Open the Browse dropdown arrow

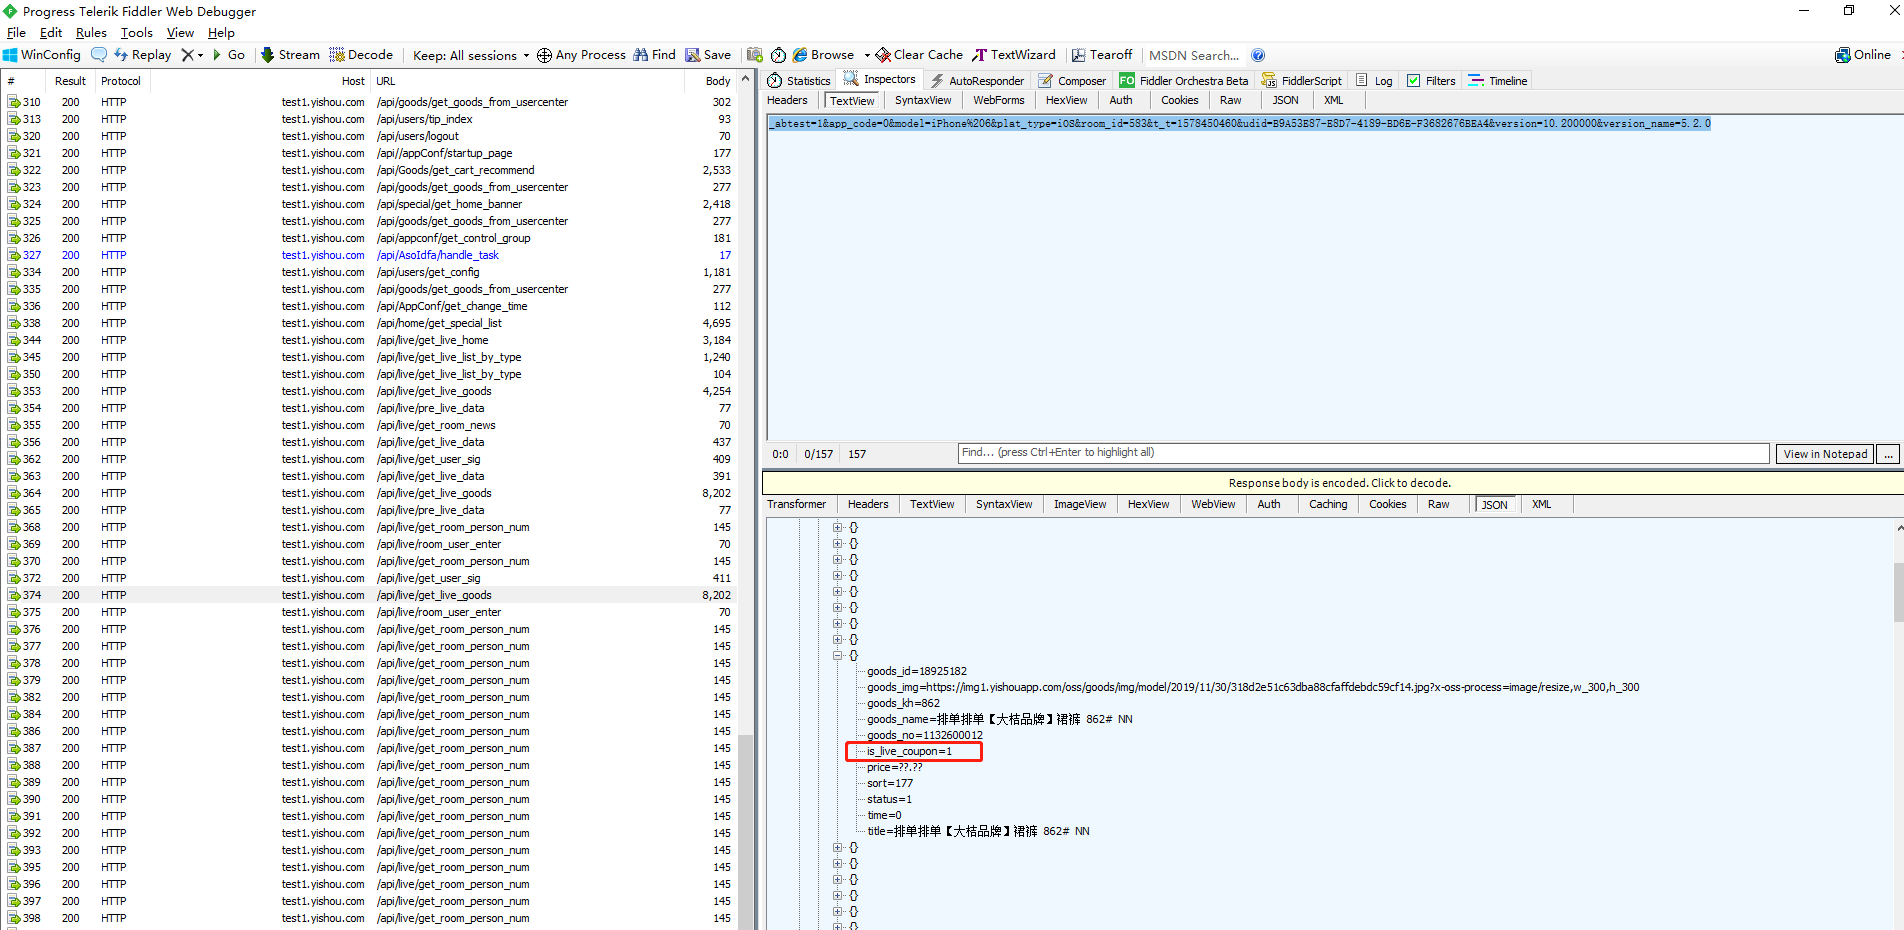867,55
